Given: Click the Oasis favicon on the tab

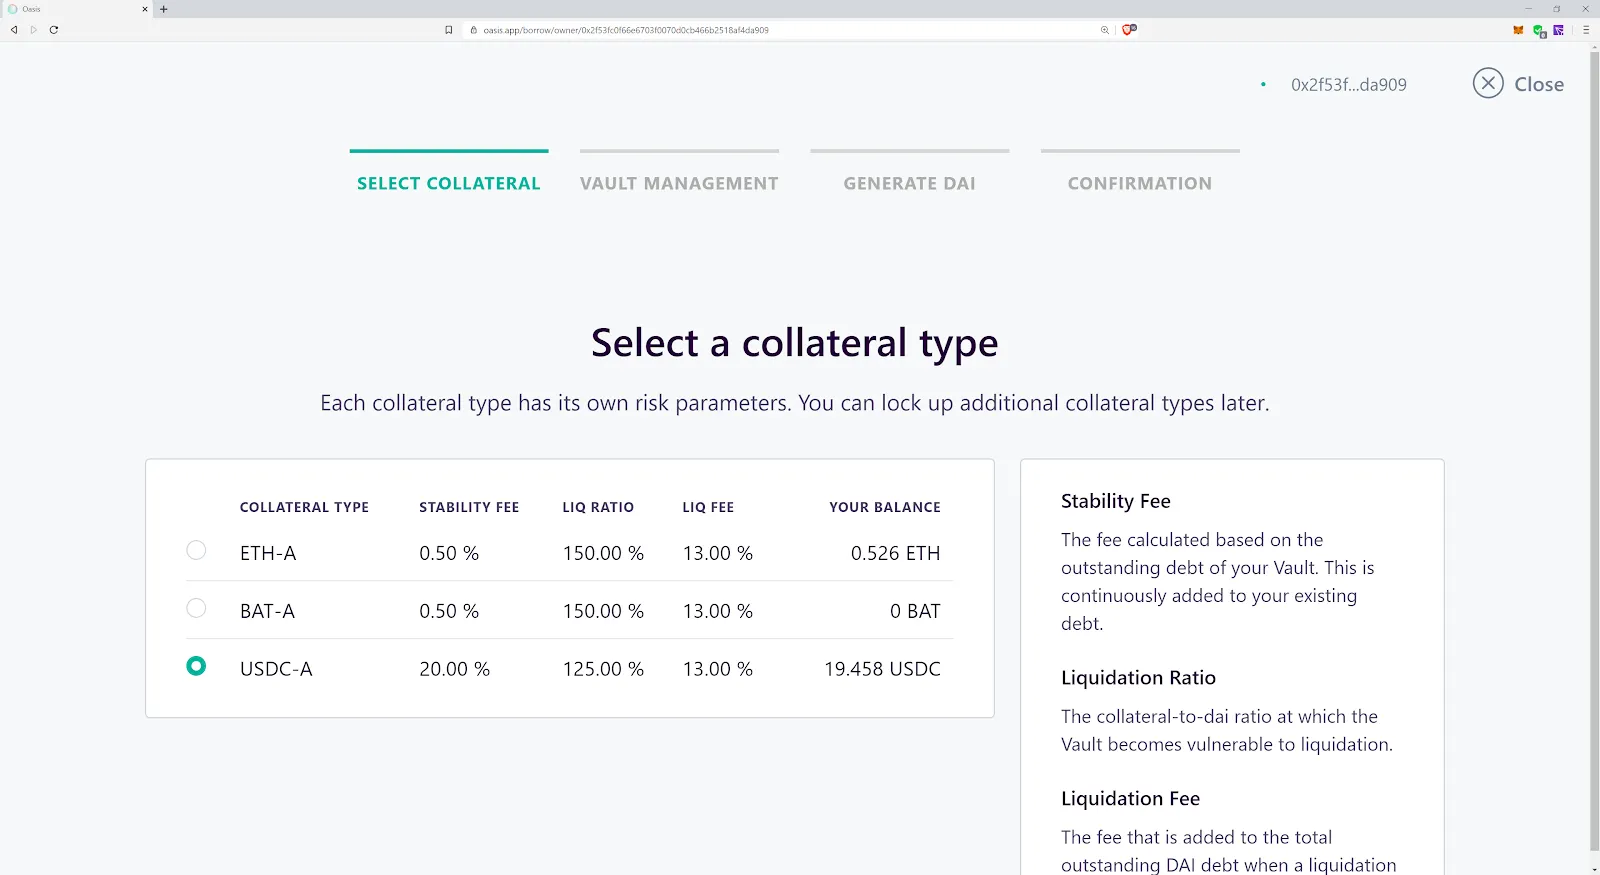Looking at the screenshot, I should pos(13,9).
